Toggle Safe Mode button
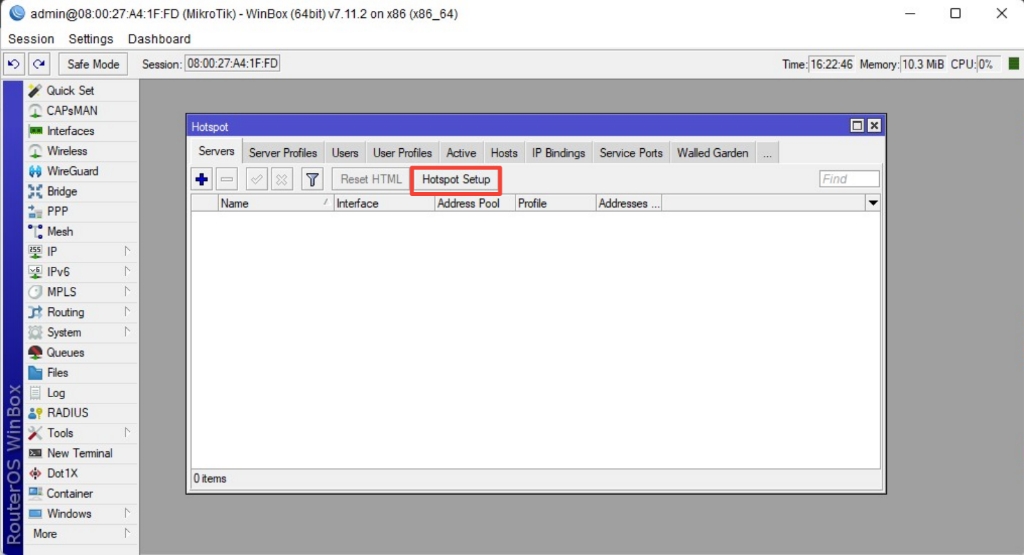Viewport: 1024px width, 555px height. [x=93, y=64]
